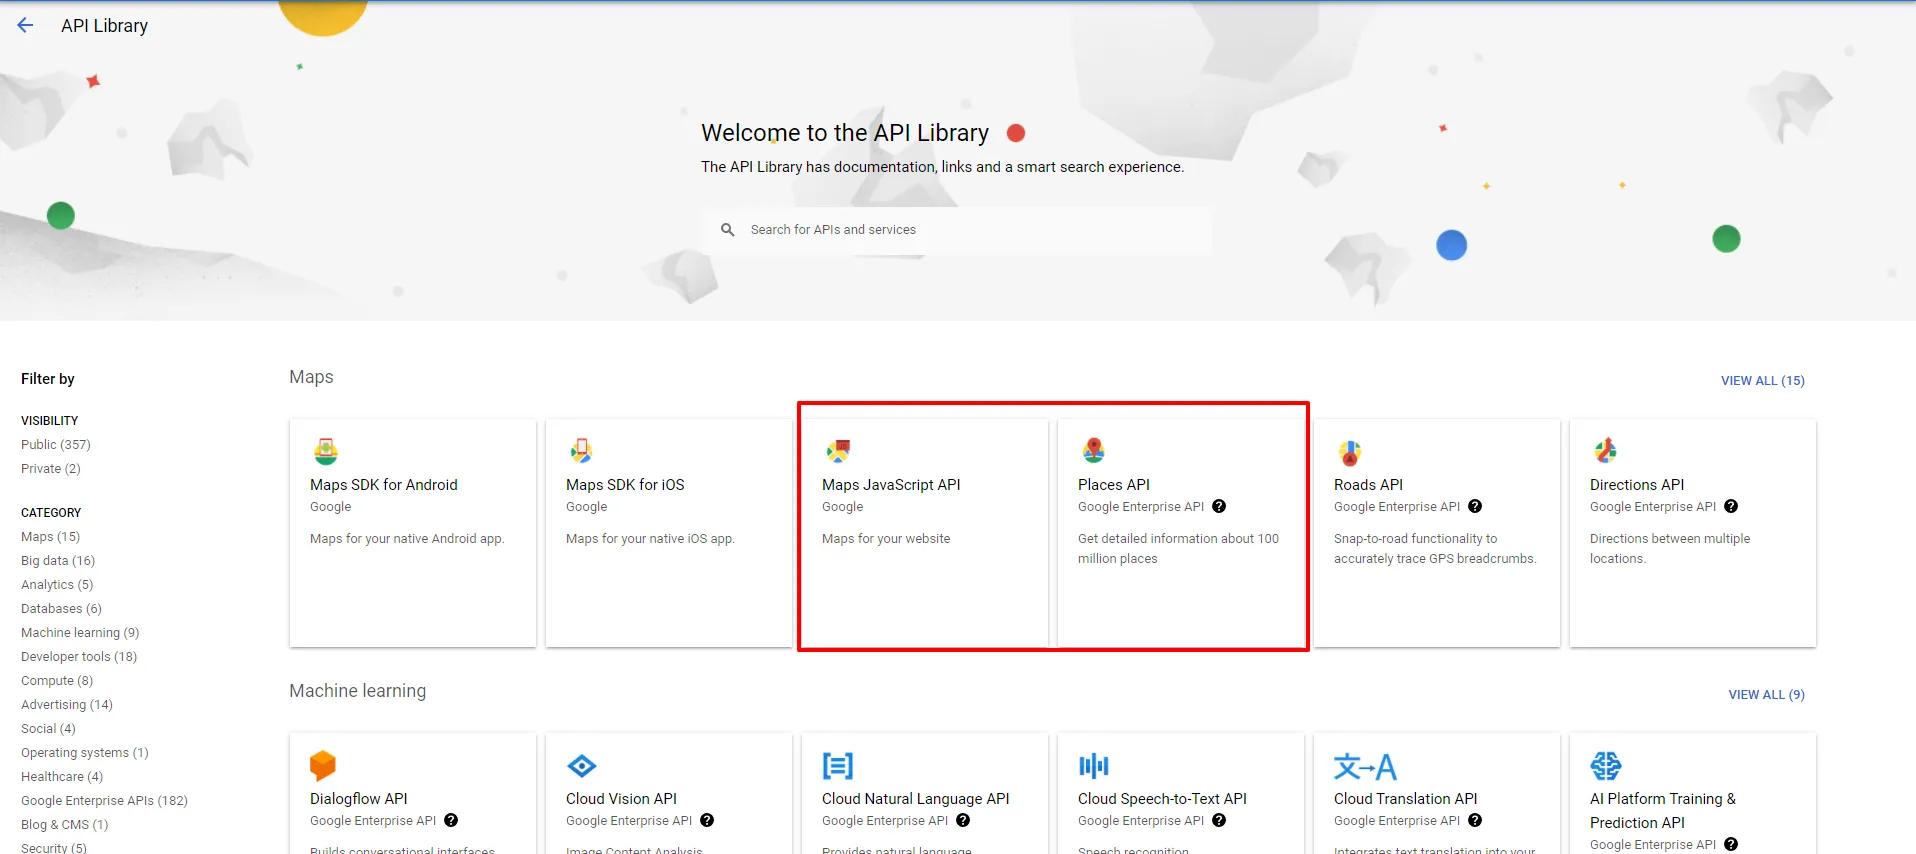Click the Cloud Translation API icon
Image resolution: width=1916 pixels, height=854 pixels.
[1365, 767]
